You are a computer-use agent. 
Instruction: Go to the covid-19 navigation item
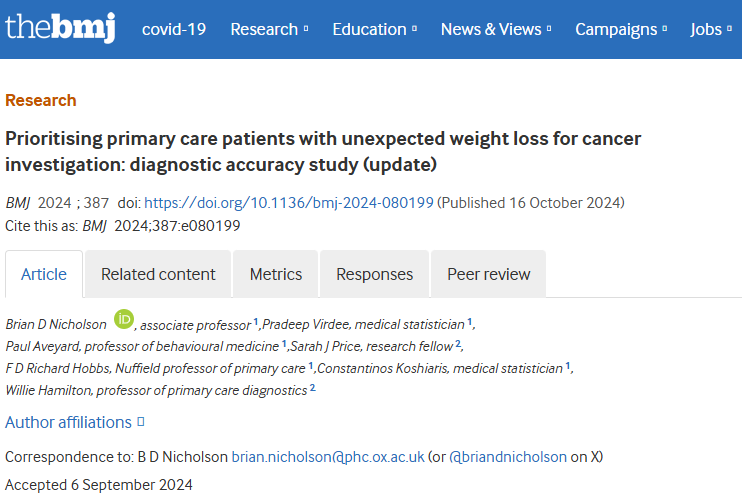(x=174, y=29)
